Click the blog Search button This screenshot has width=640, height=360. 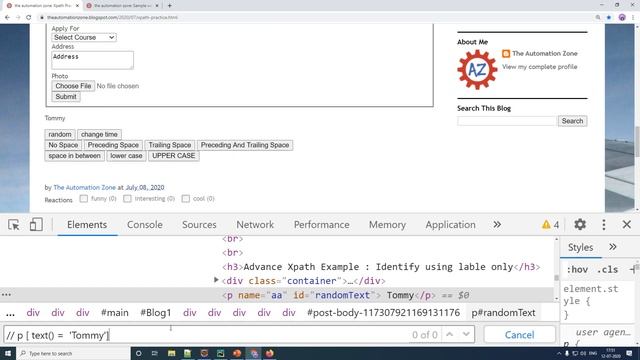pyautogui.click(x=572, y=121)
